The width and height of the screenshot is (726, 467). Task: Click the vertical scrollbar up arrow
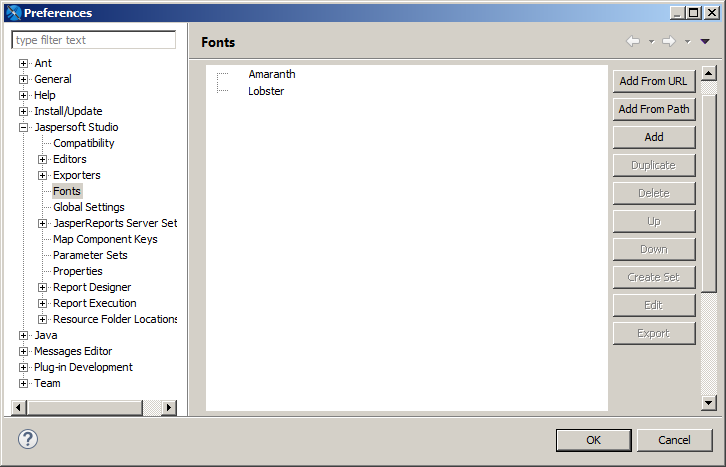click(x=708, y=73)
